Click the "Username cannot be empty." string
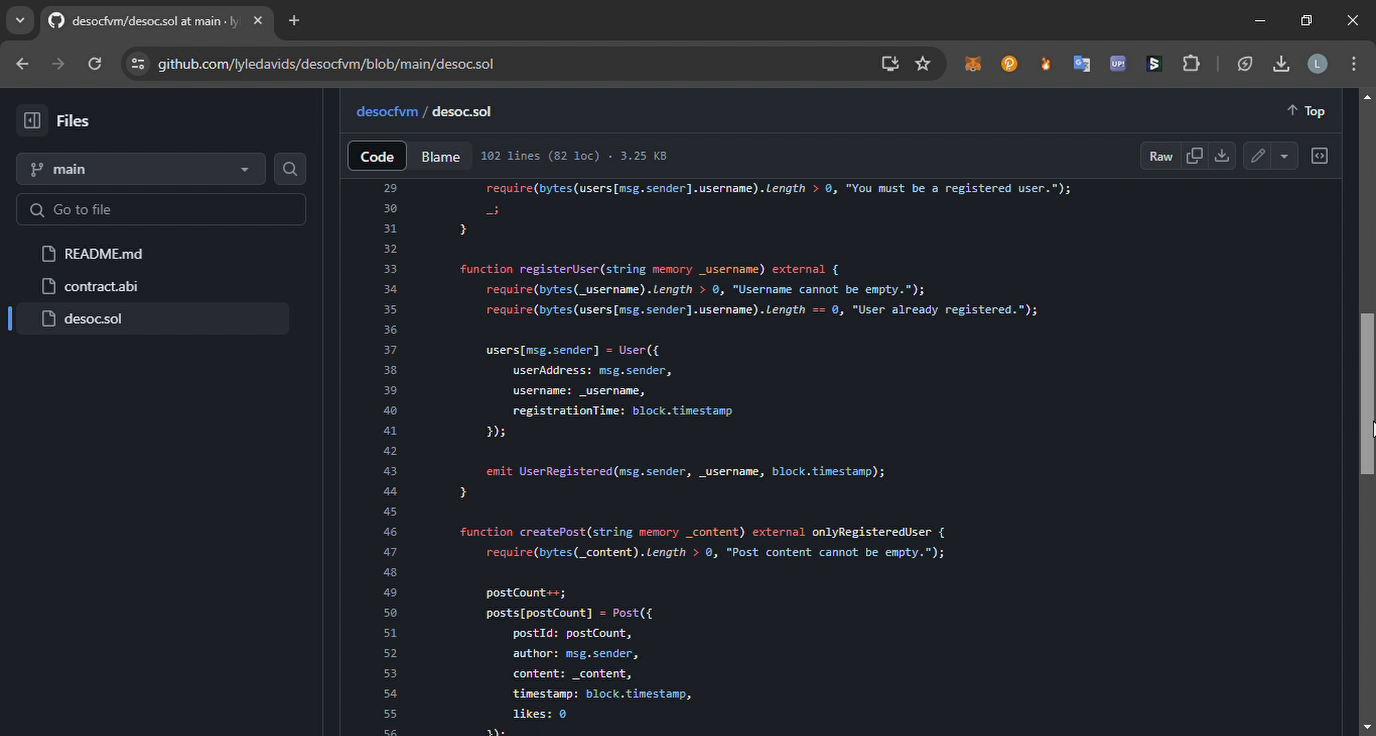Screen dimensions: 1376x736 (x=821, y=290)
